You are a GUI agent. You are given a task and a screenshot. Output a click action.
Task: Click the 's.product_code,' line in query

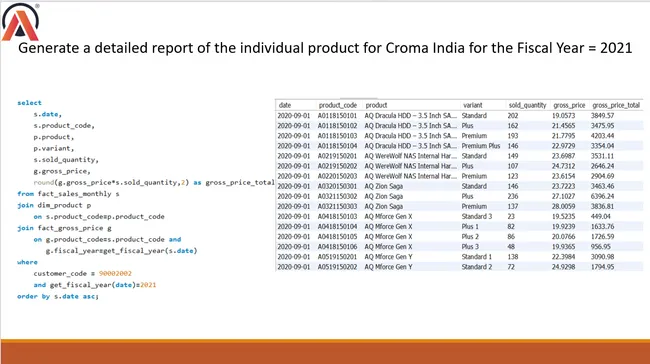64,126
